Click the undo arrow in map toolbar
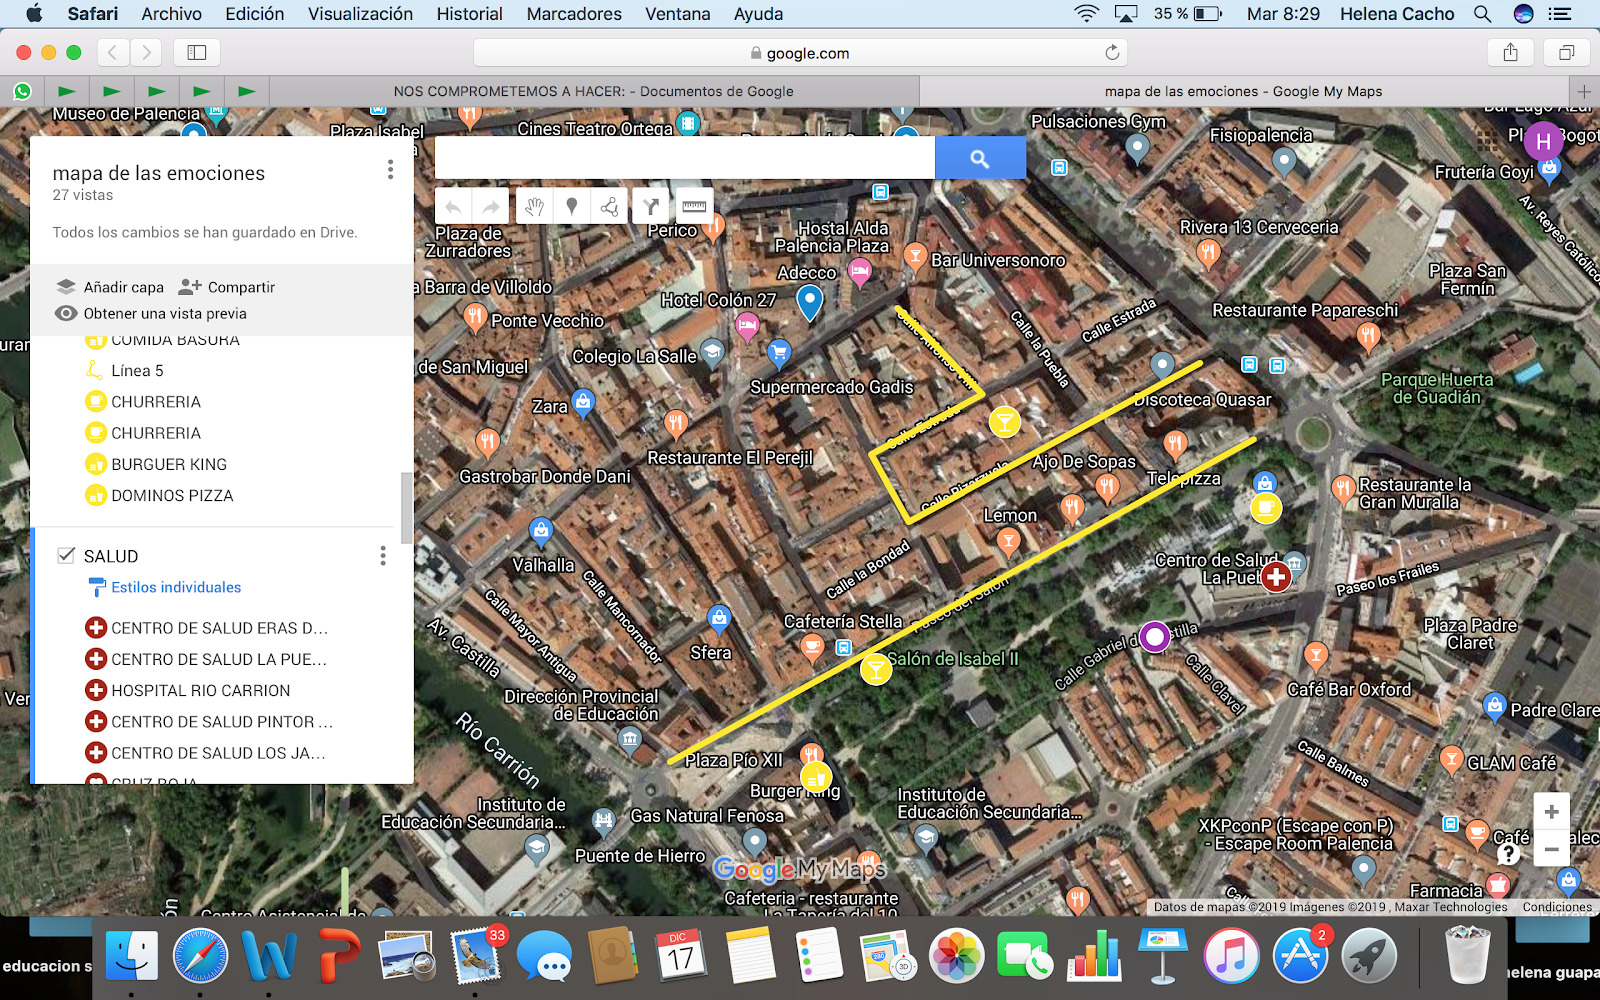This screenshot has height=1000, width=1600. [454, 208]
